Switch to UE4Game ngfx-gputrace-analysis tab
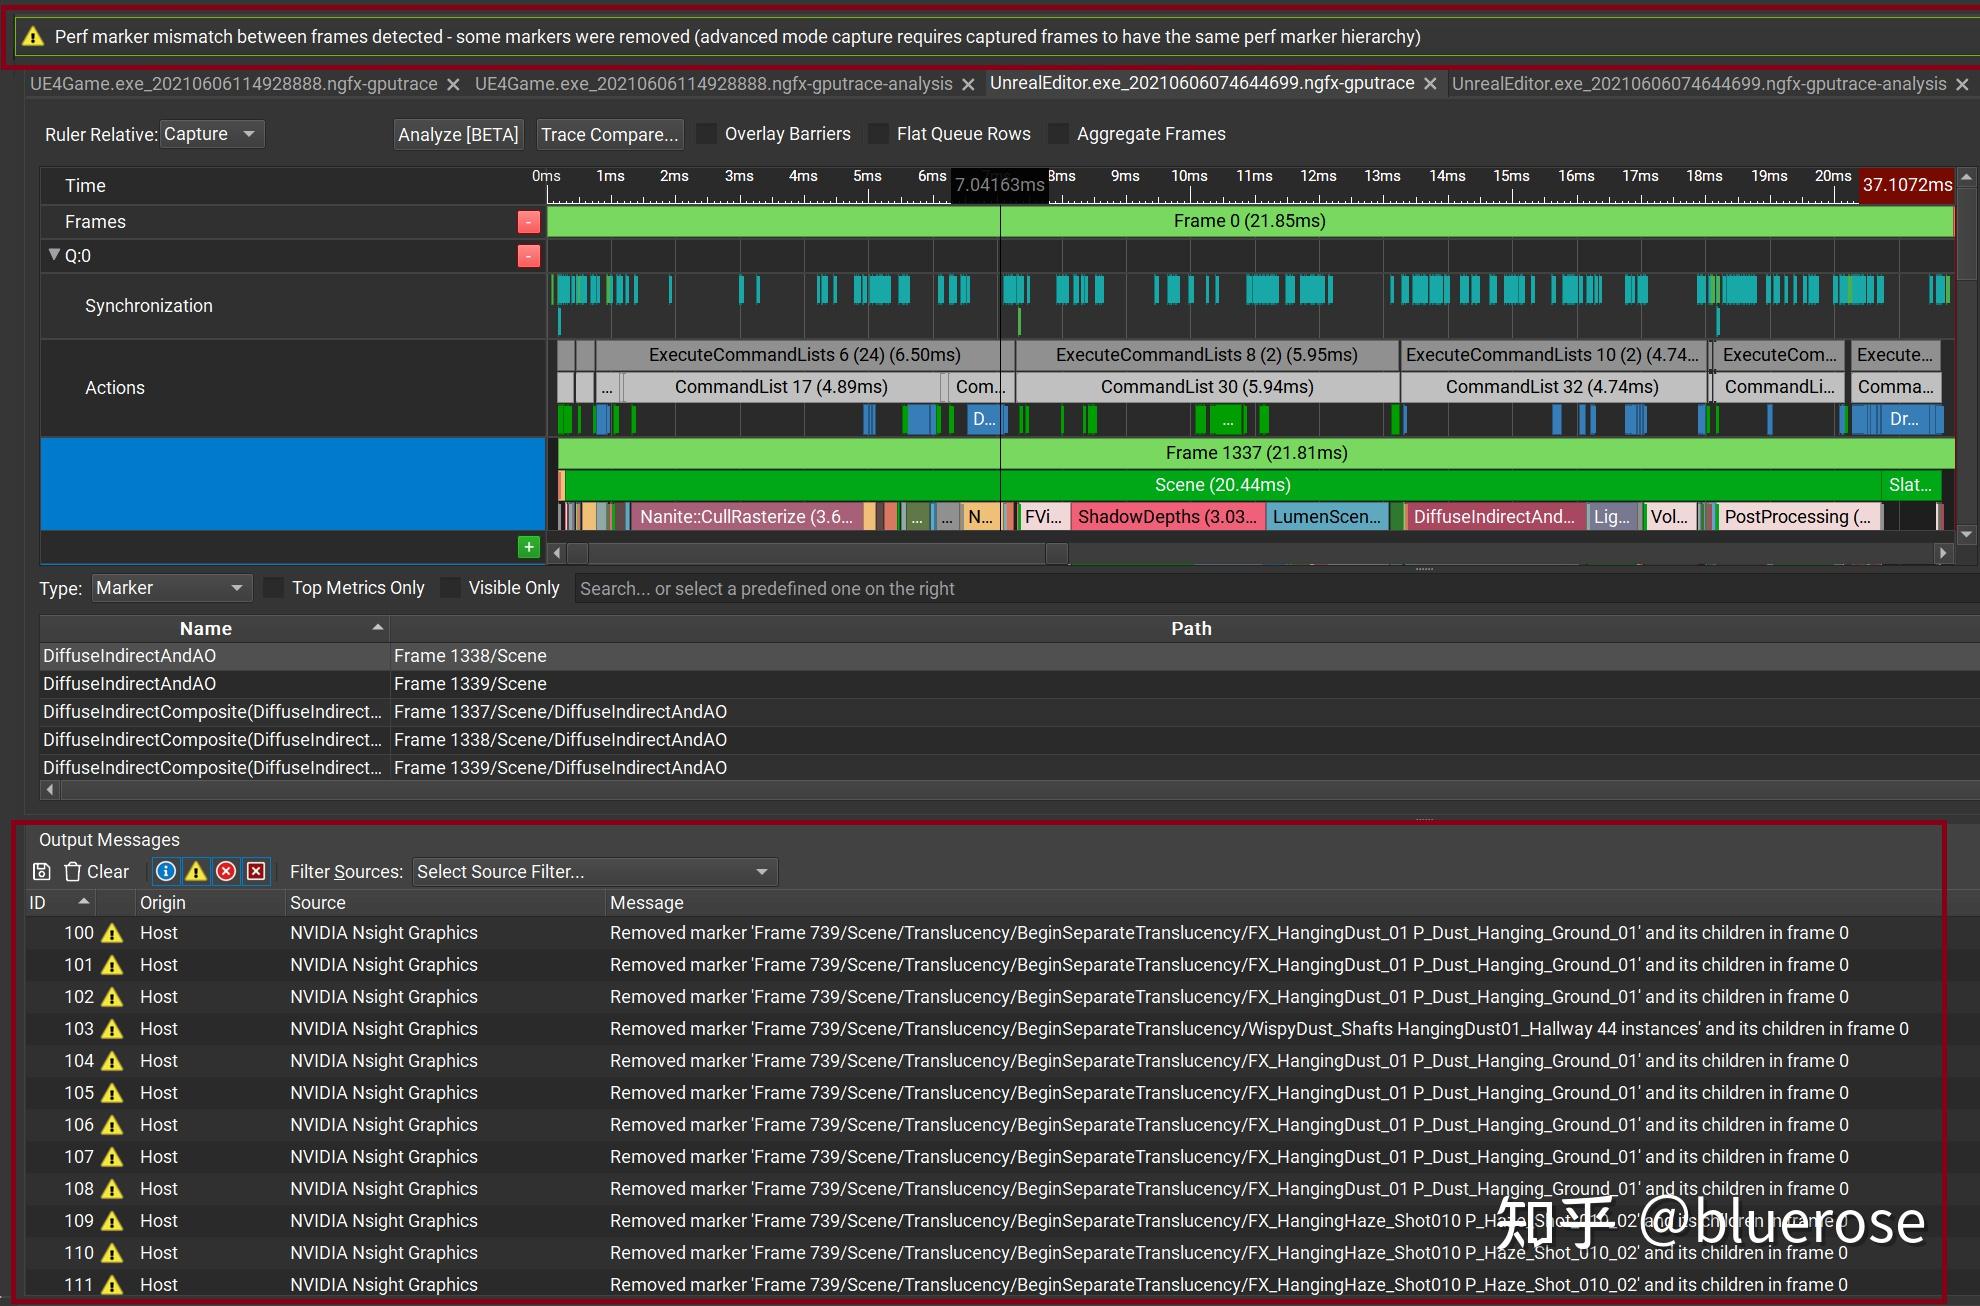The height and width of the screenshot is (1306, 1980). (x=713, y=84)
